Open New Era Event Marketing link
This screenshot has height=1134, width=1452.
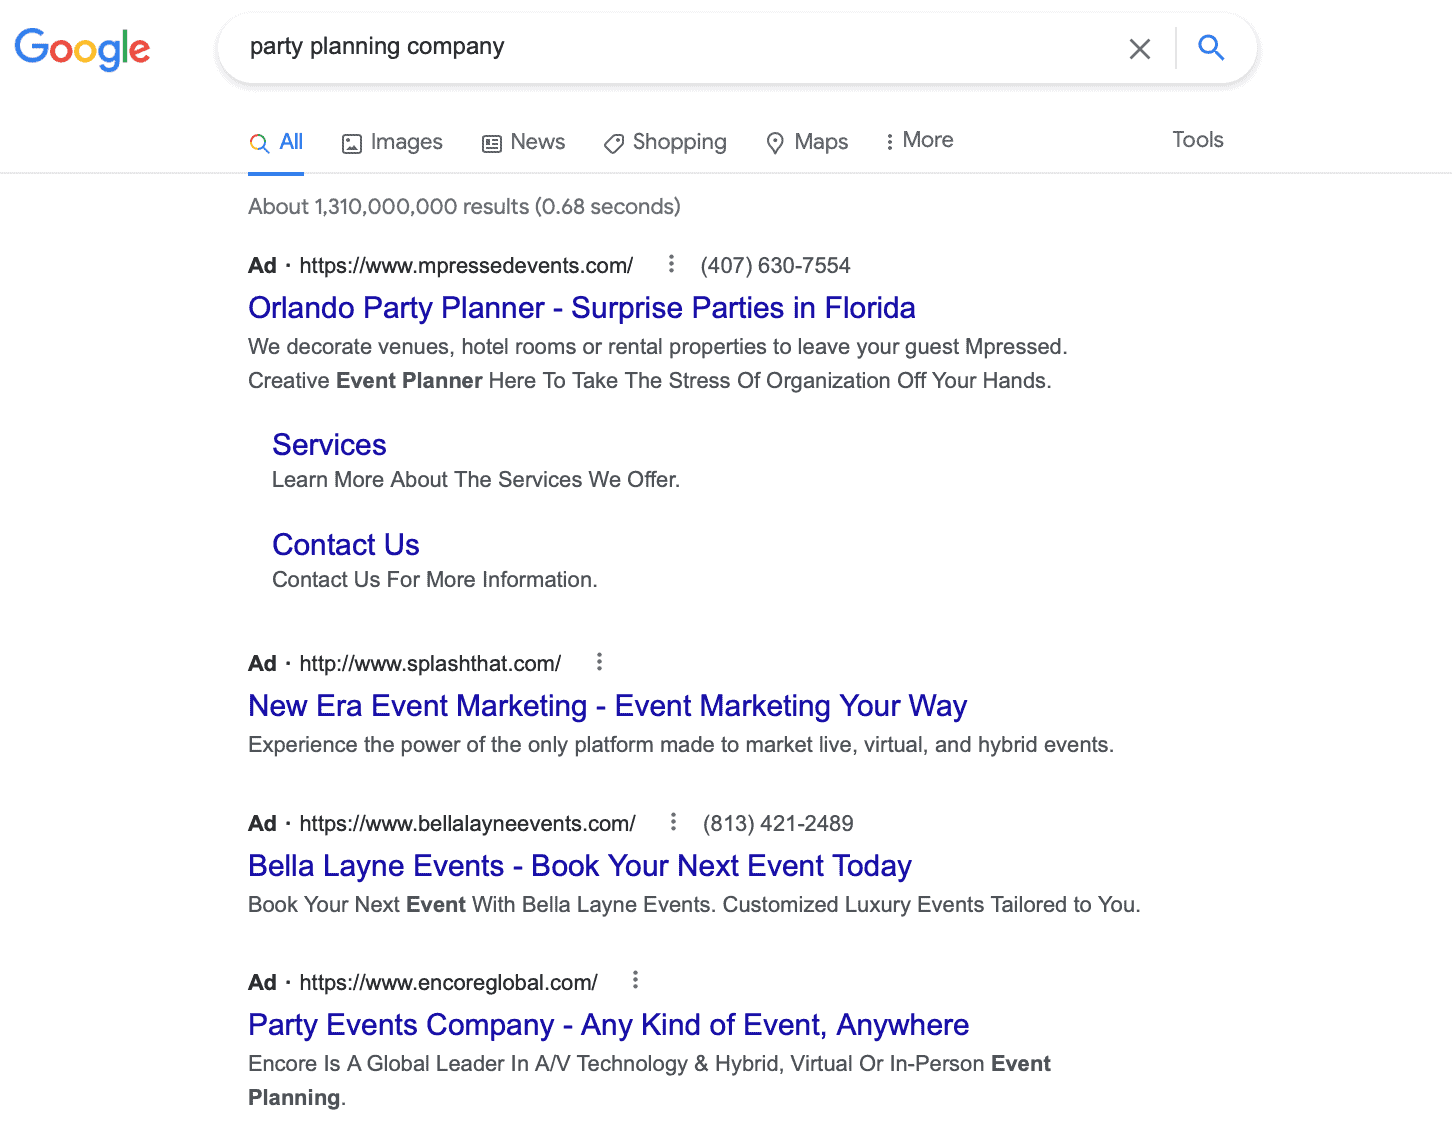[608, 706]
